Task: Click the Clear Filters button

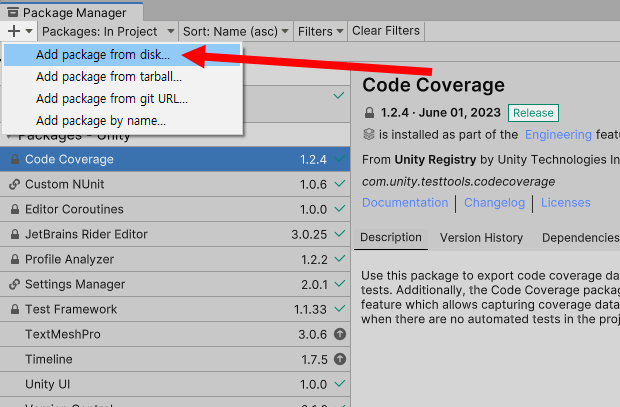Action: [x=386, y=31]
